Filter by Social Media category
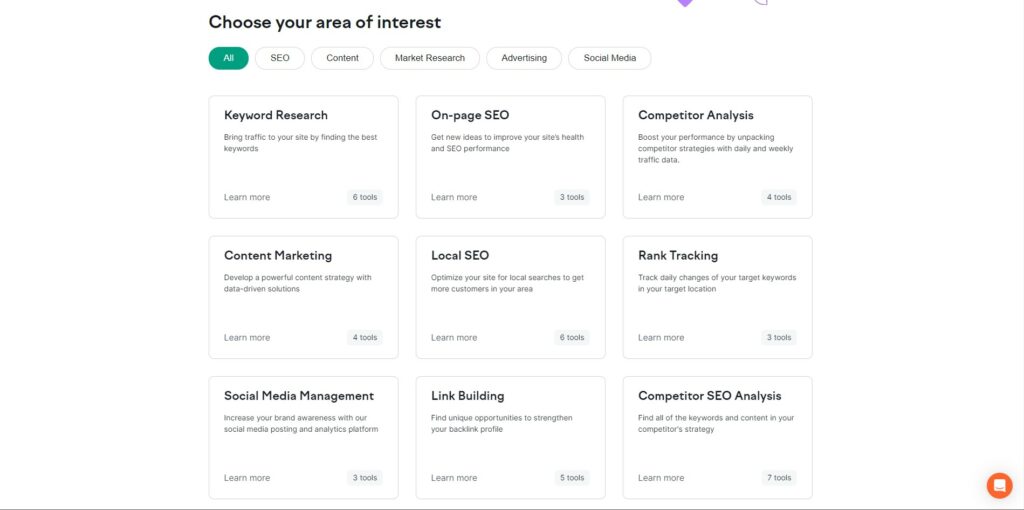1024x510 pixels. (609, 58)
